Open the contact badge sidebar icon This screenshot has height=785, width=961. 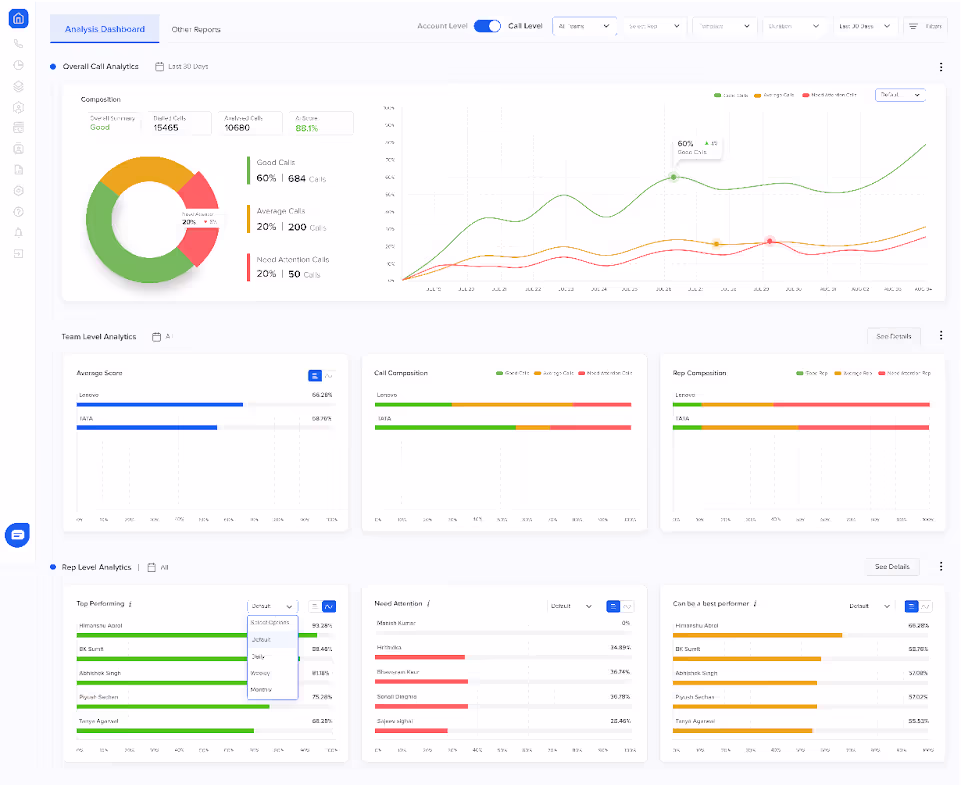[x=18, y=149]
